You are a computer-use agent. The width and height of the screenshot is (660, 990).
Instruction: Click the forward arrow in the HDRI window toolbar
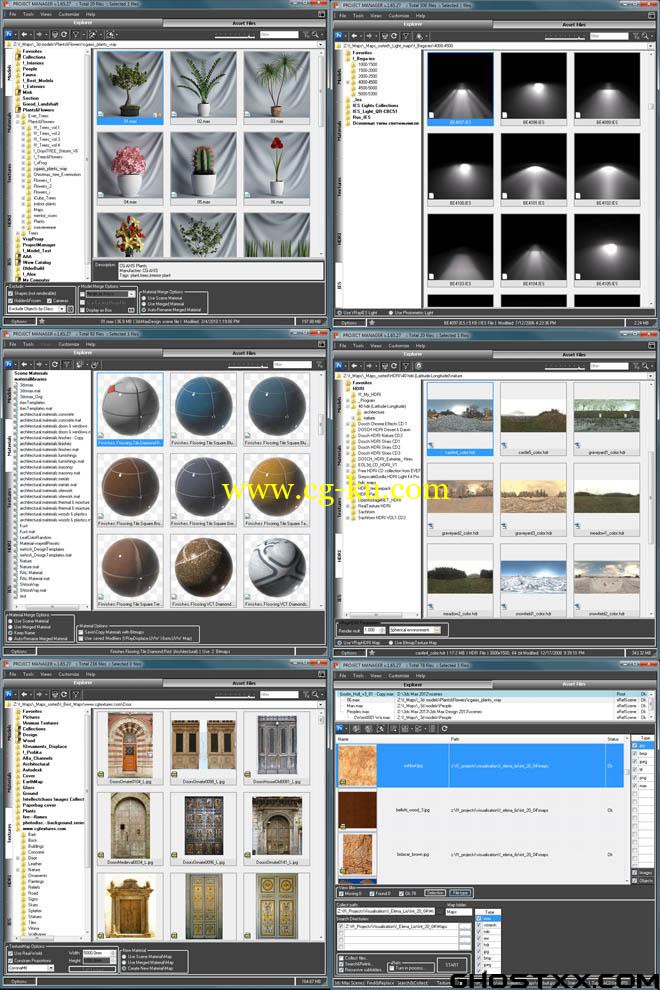point(369,366)
